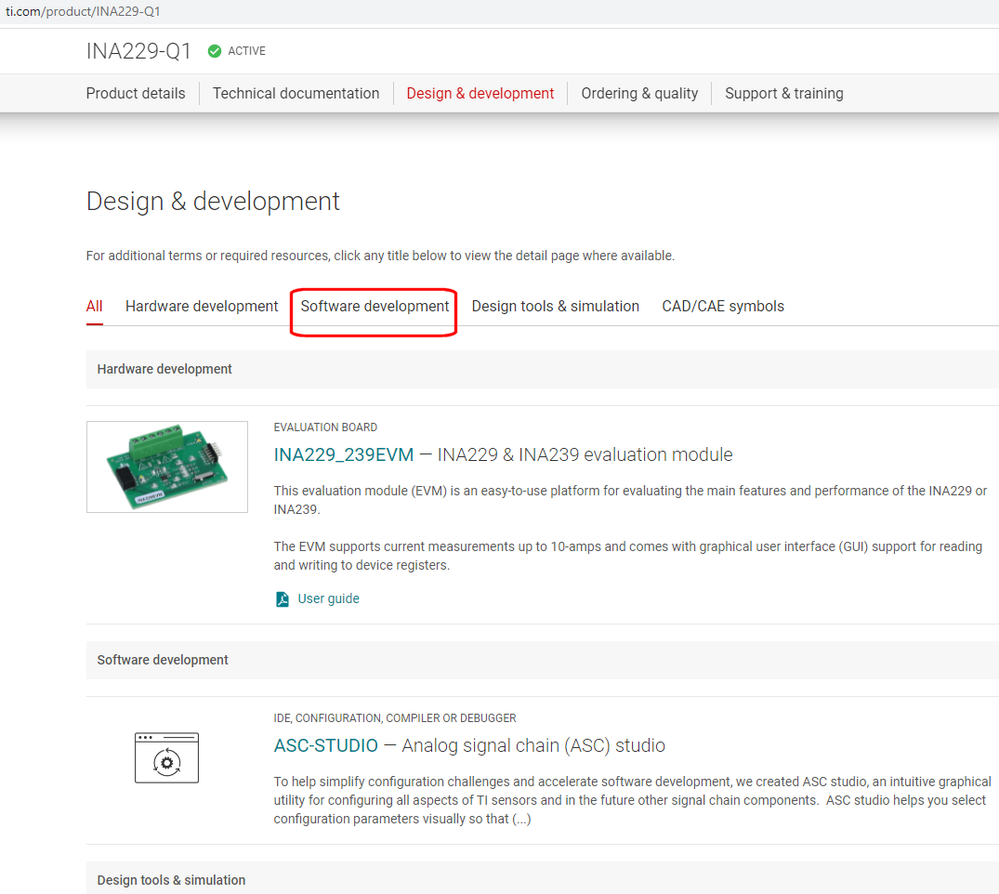999x894 pixels.
Task: Click the 'This evaluation module (EVM)' paragraph
Action: 631,500
